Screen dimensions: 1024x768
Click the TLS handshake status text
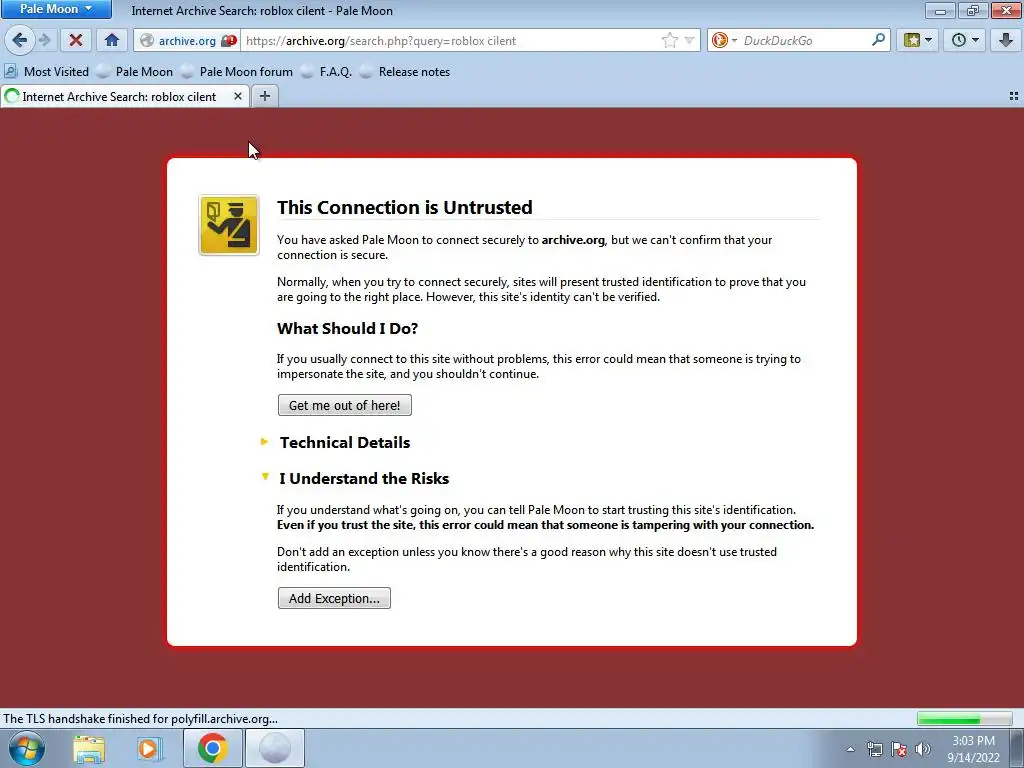140,719
